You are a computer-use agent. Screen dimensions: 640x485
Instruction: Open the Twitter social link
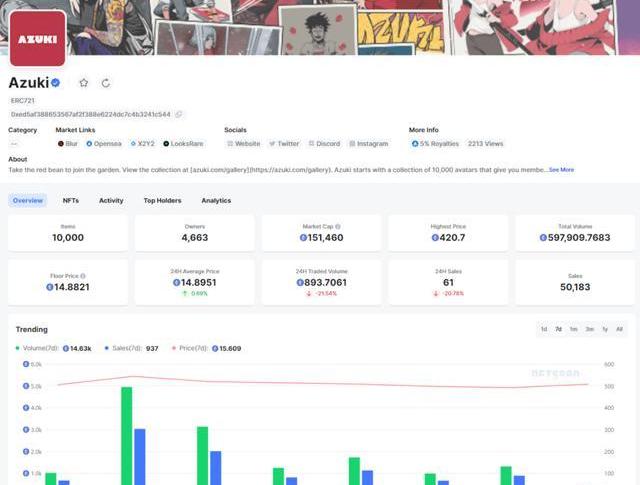pyautogui.click(x=284, y=144)
